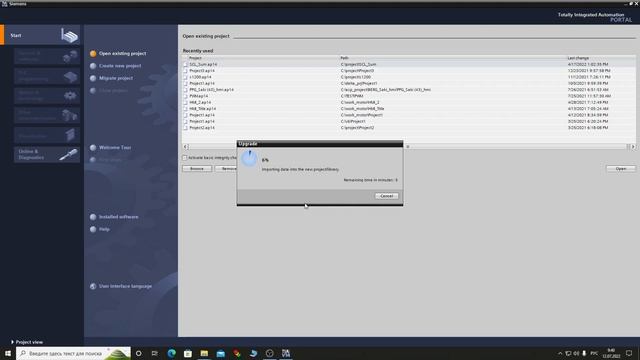
Task: Click path C:\TEST\PWM
Action: point(352,96)
